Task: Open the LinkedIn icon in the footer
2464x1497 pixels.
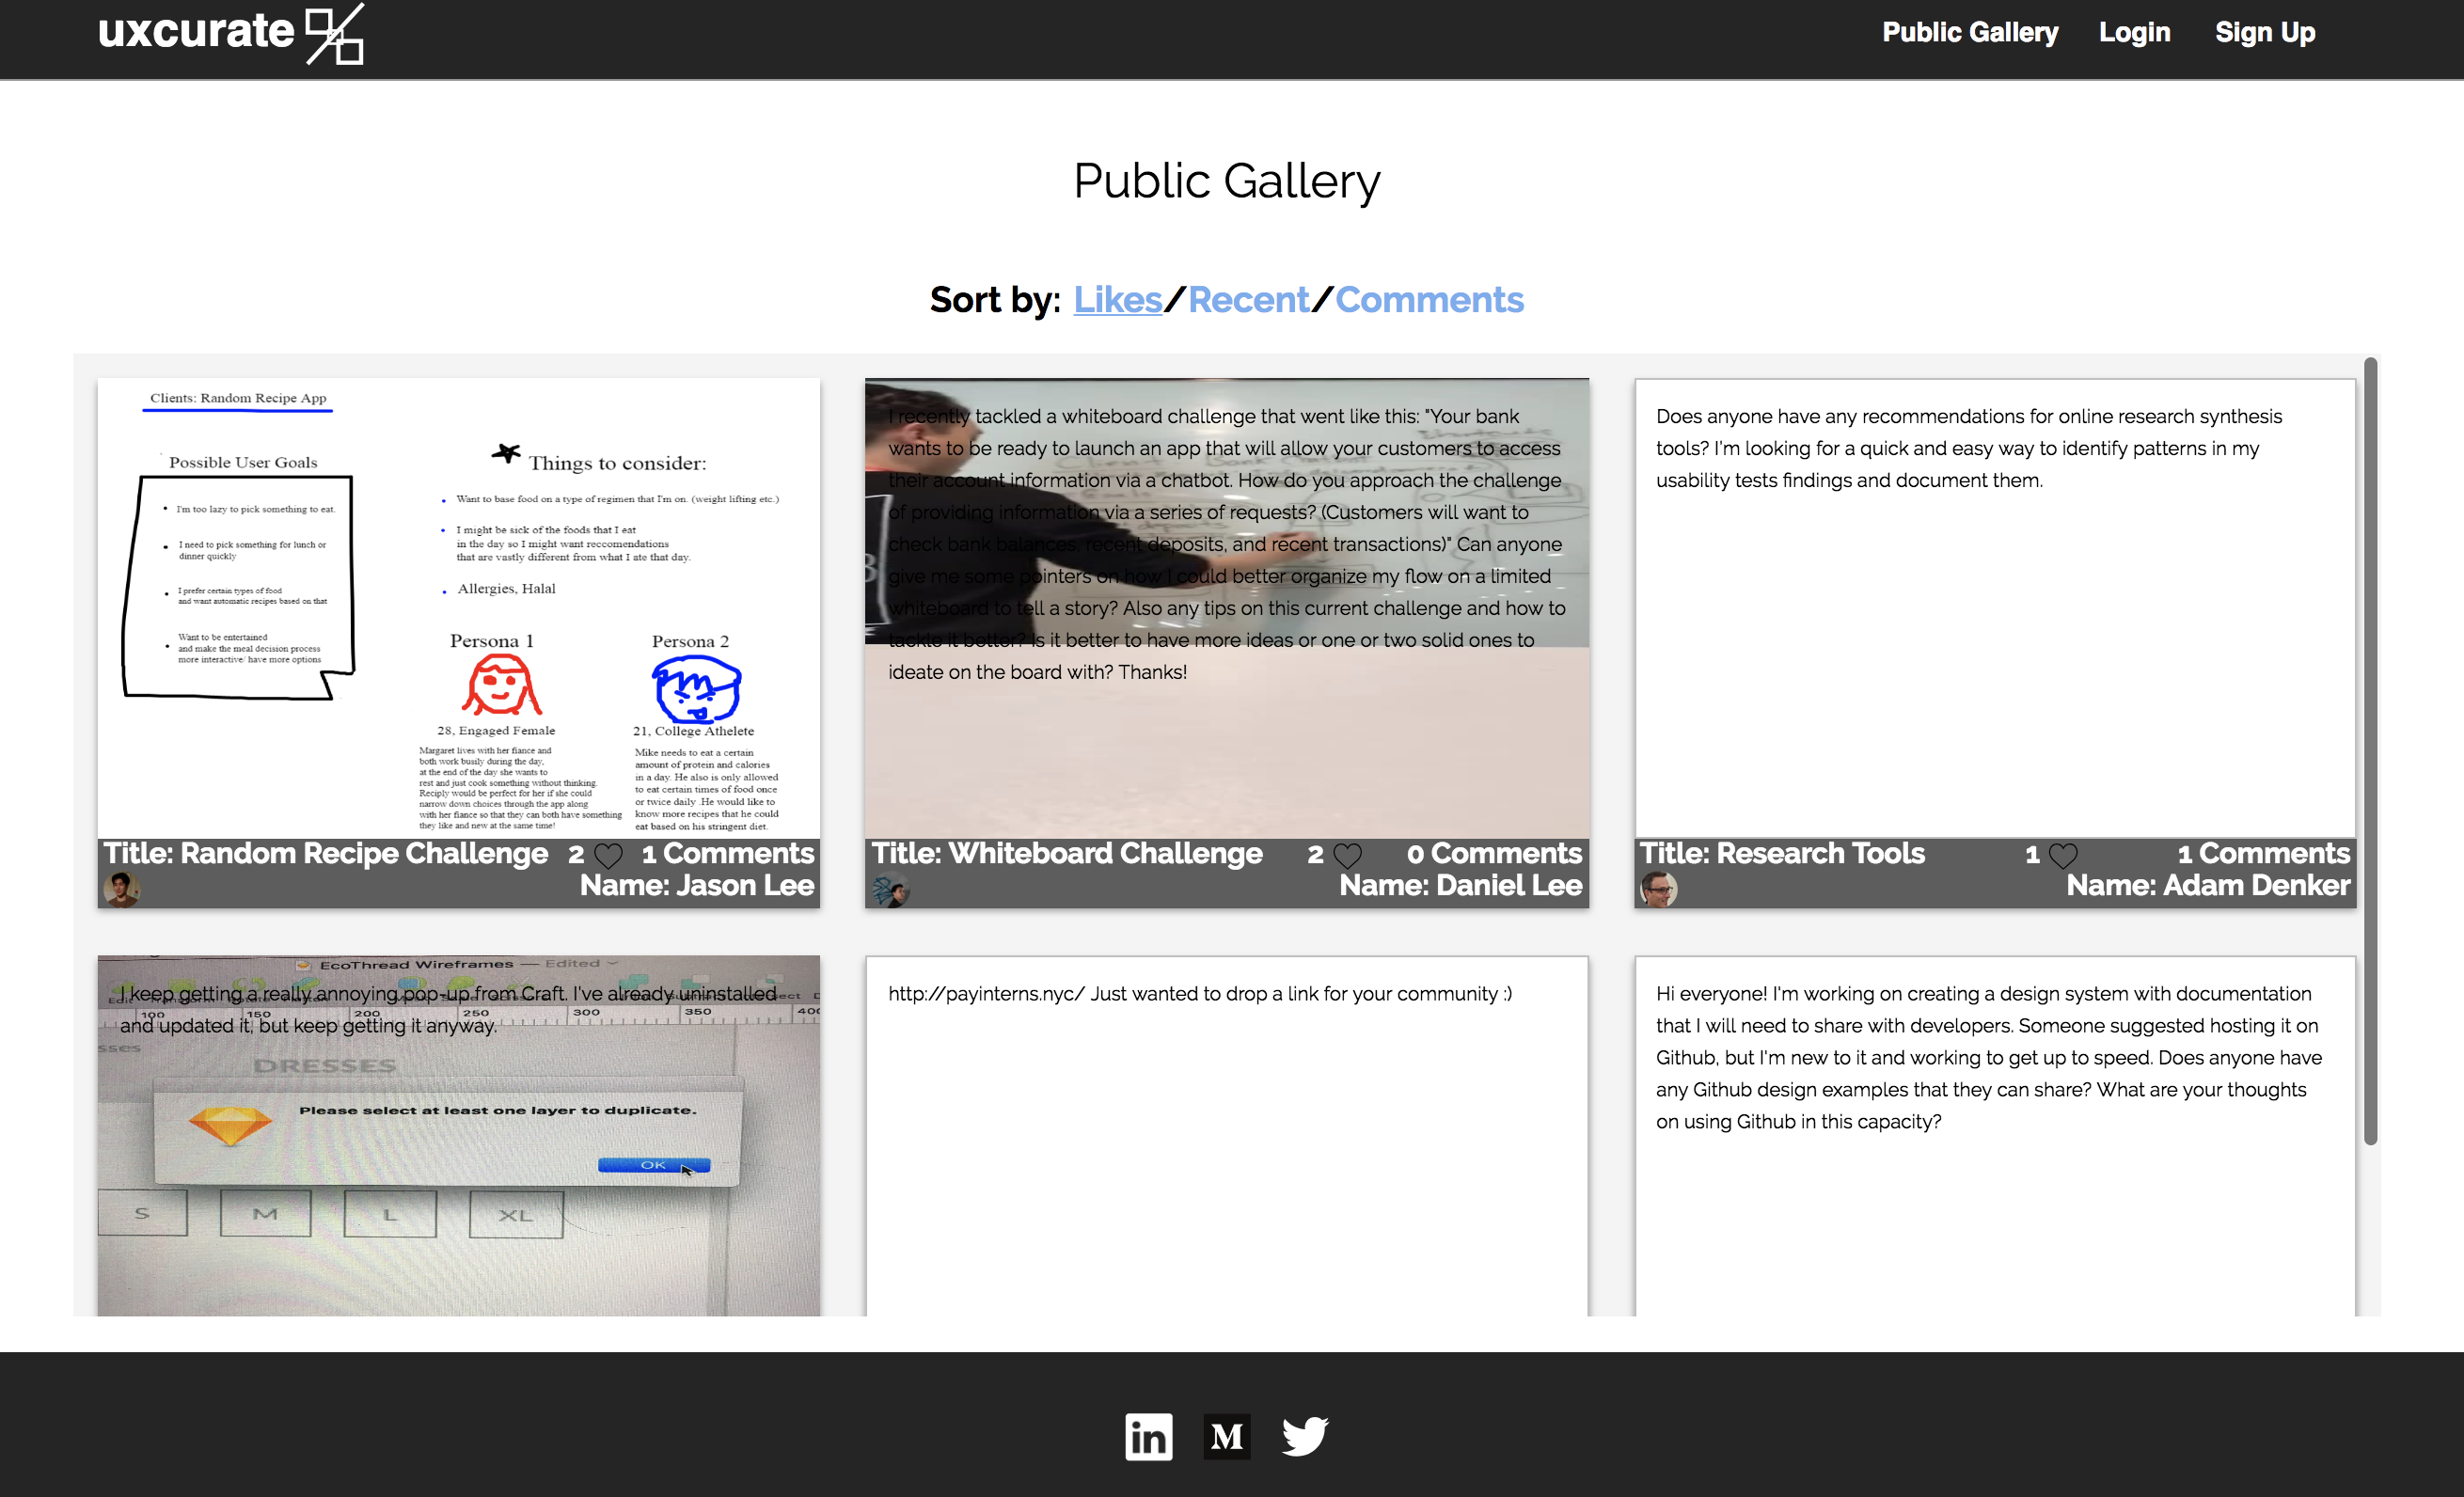Action: point(1148,1436)
